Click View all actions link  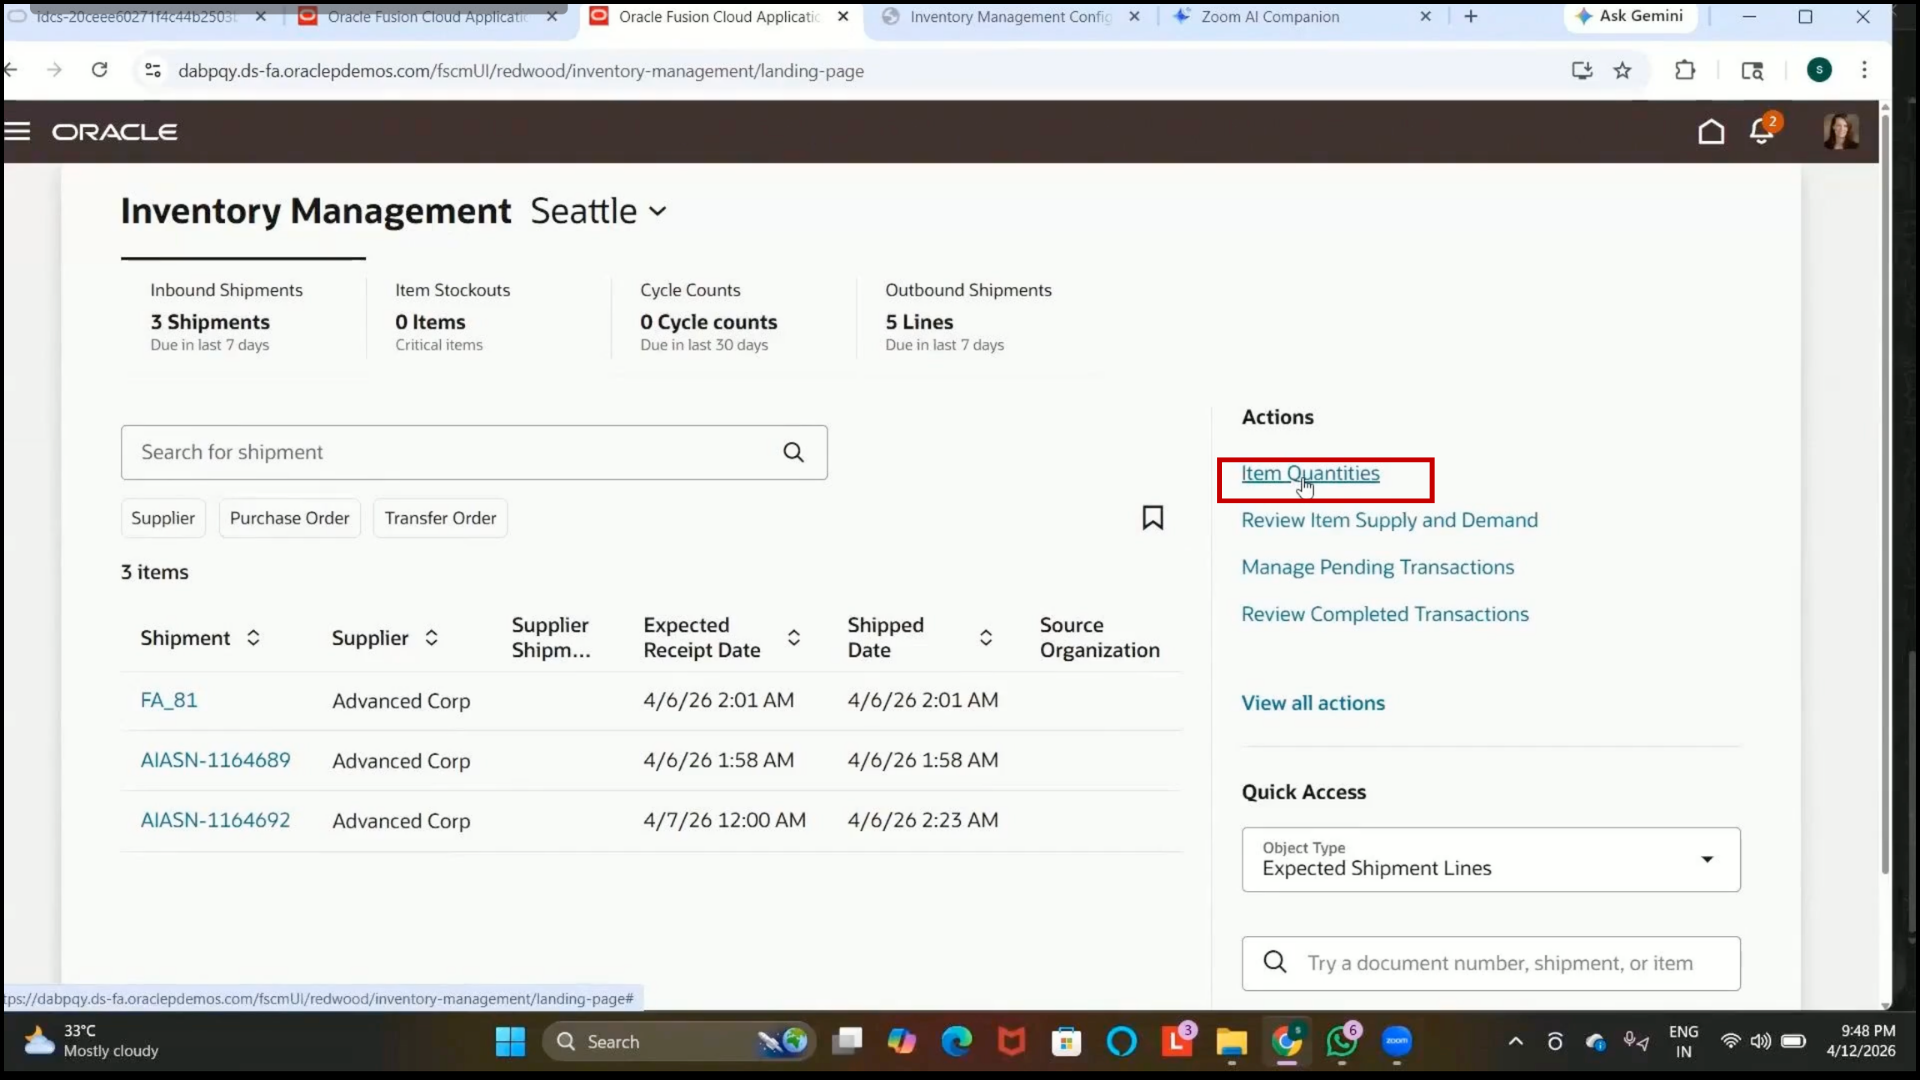[x=1313, y=703]
